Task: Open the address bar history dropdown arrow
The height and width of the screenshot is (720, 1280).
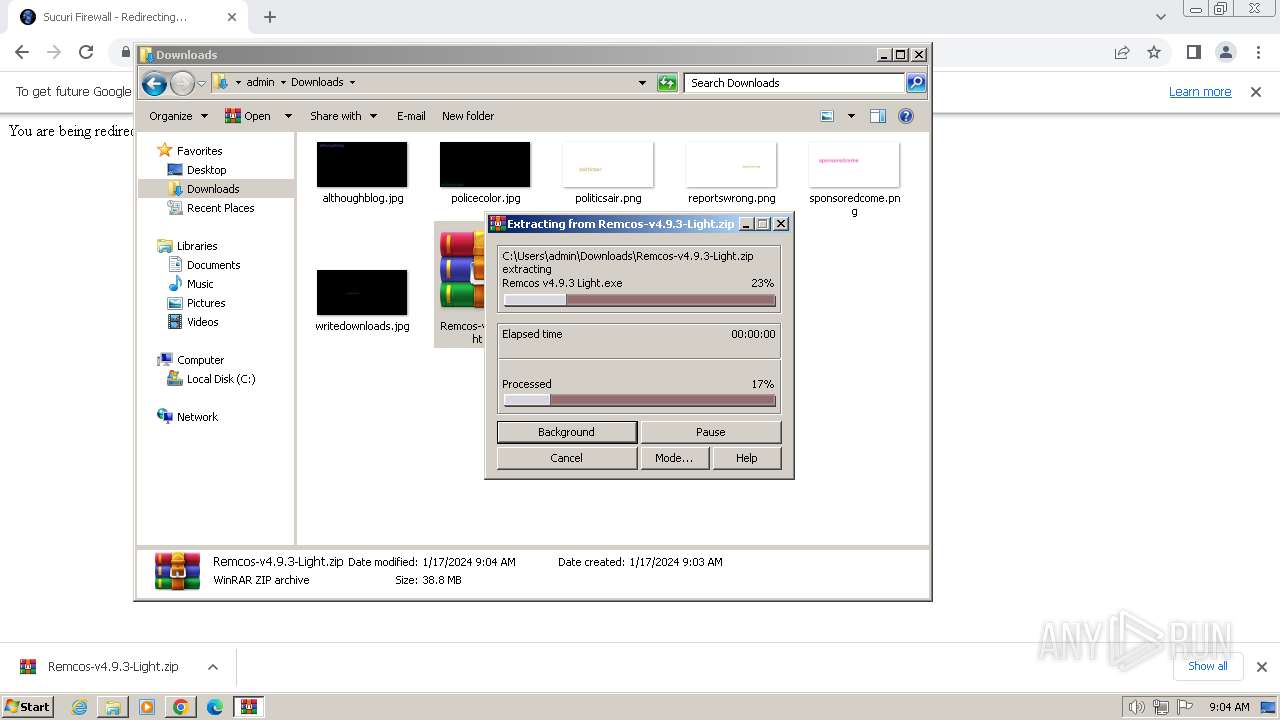Action: click(642, 83)
